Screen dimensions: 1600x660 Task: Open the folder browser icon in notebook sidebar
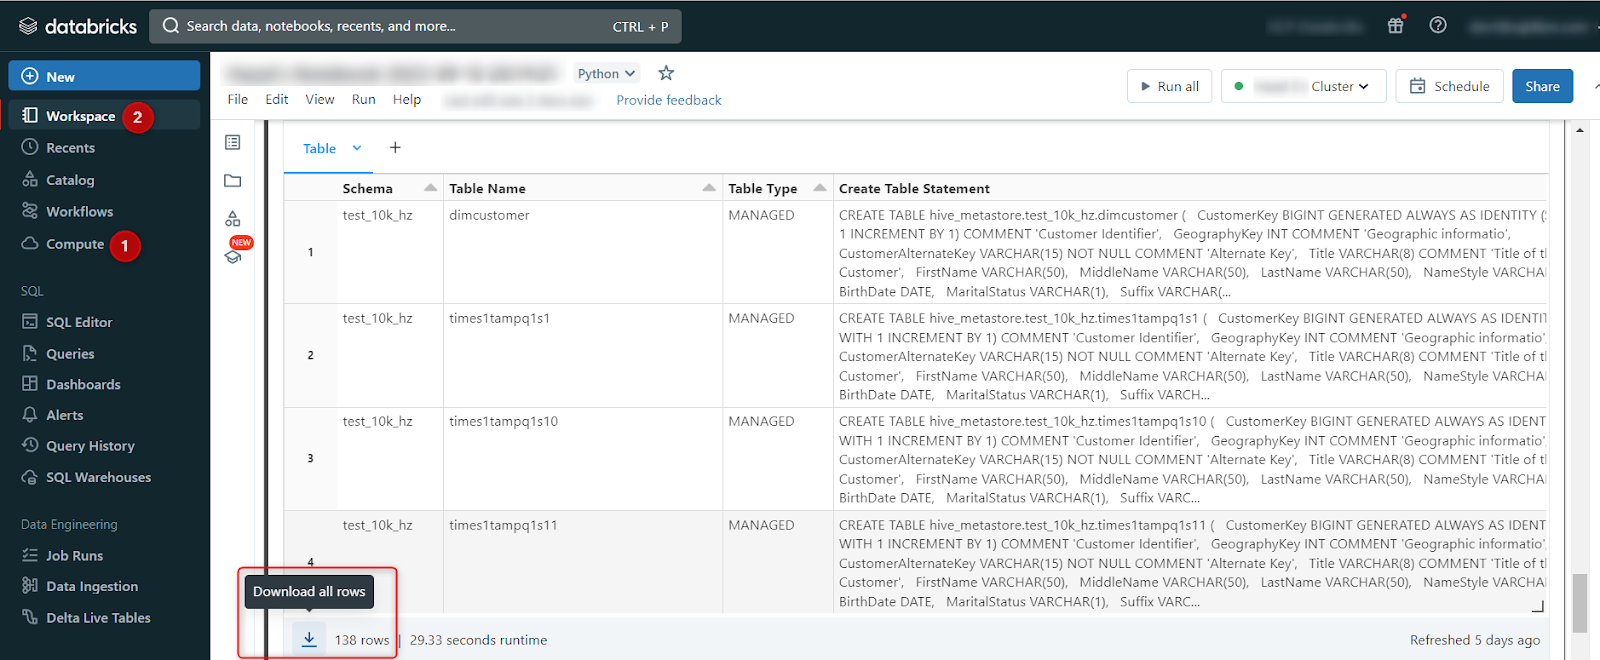click(233, 181)
